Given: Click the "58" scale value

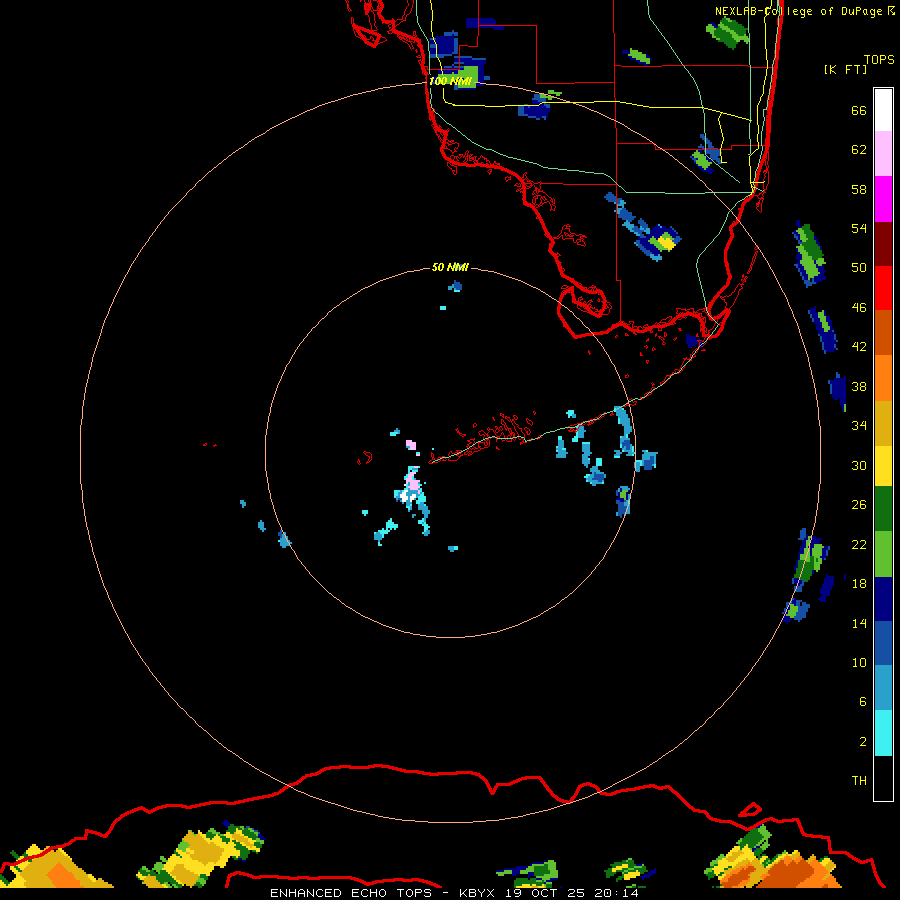Looking at the screenshot, I should coord(859,189).
